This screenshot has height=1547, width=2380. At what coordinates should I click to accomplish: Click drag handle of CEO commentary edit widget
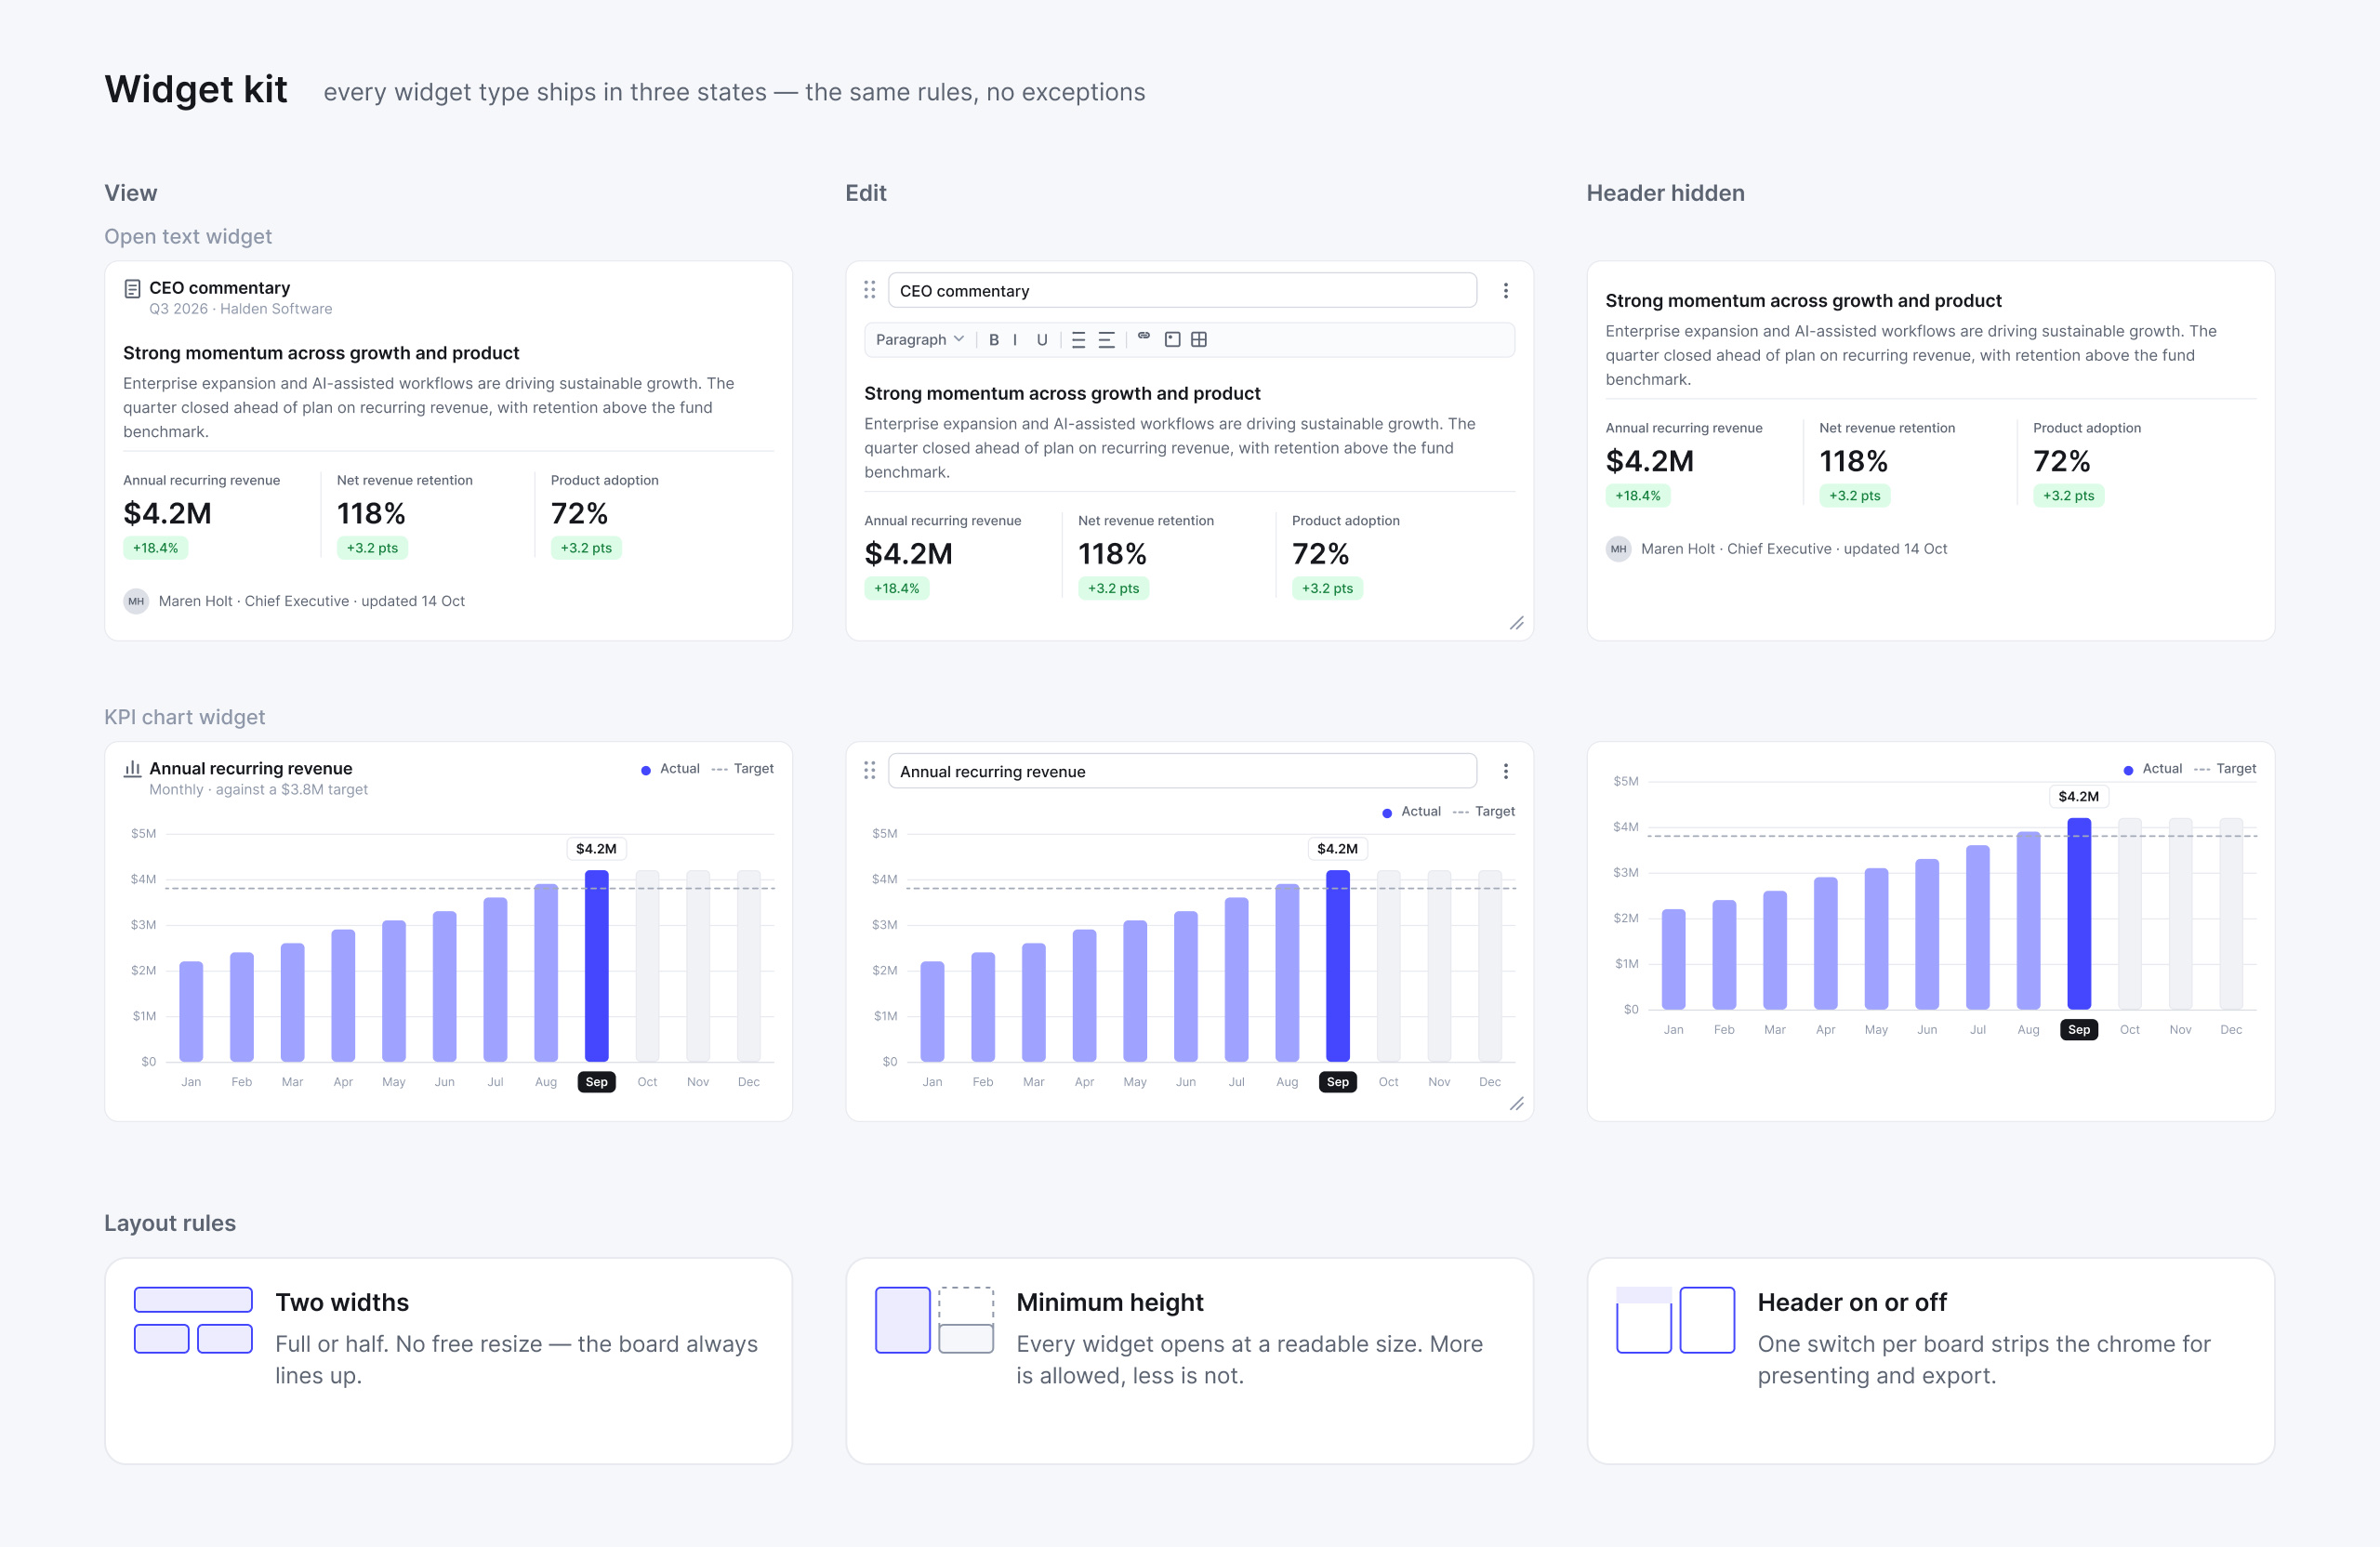point(870,290)
